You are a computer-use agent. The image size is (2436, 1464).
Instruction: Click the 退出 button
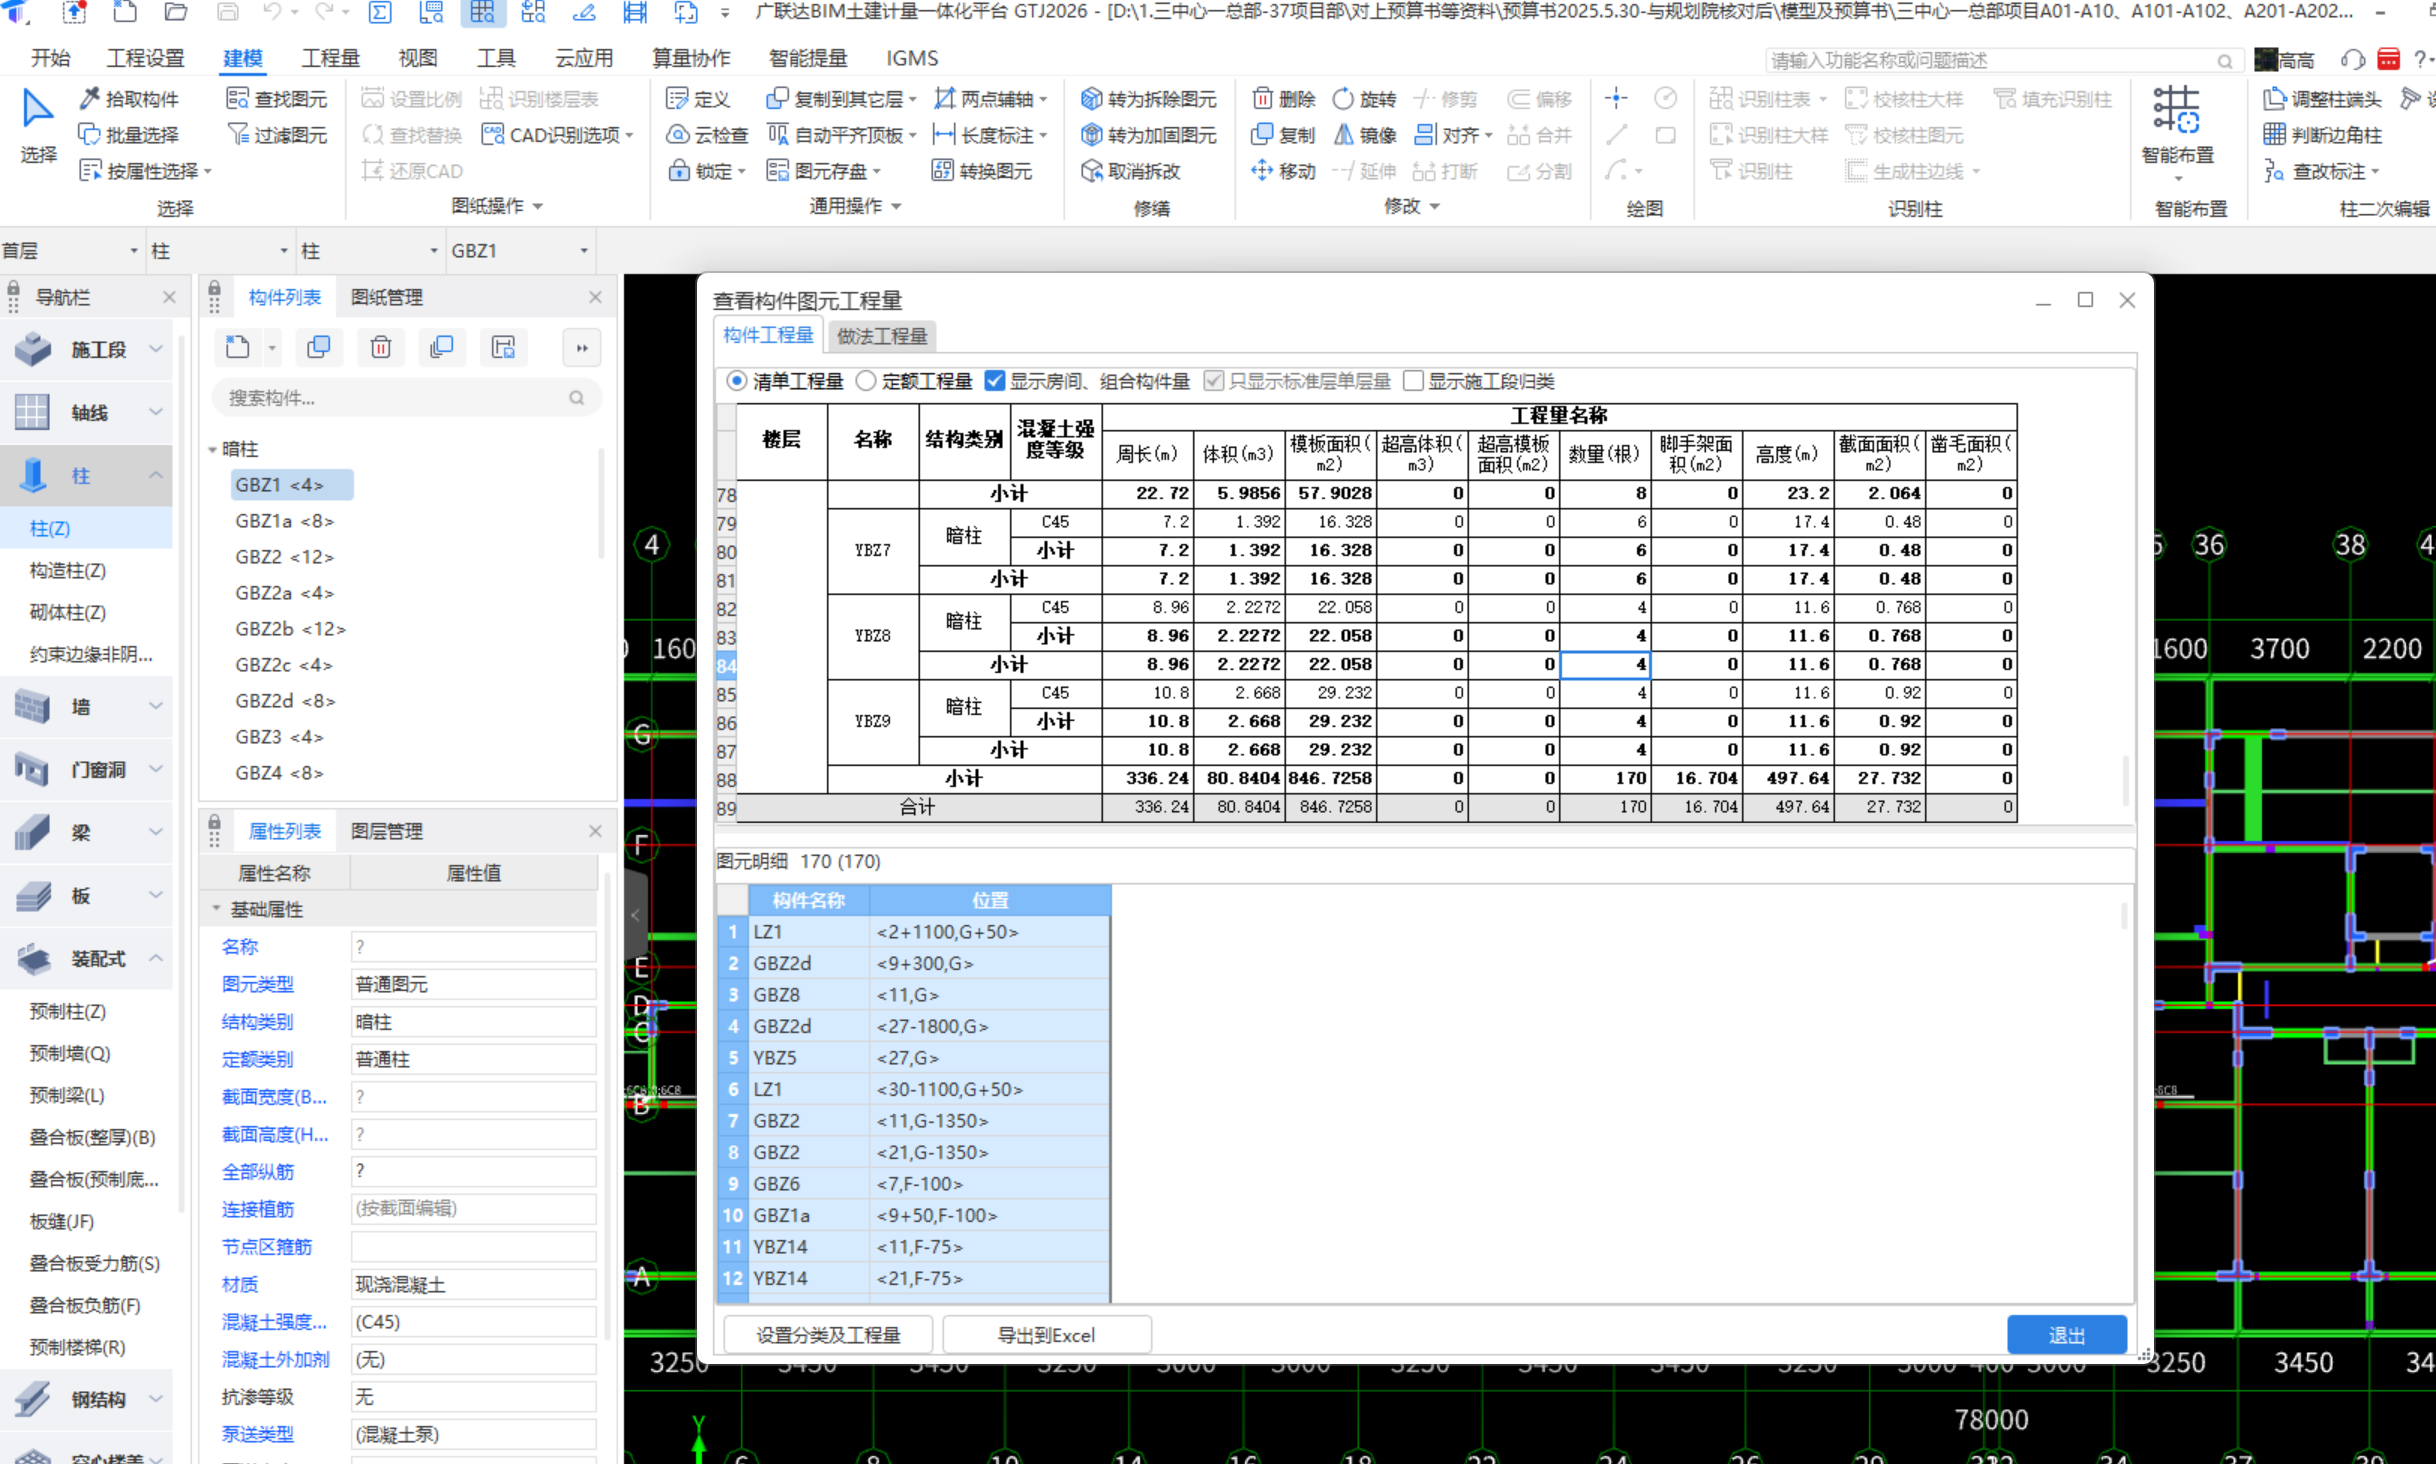[2066, 1335]
